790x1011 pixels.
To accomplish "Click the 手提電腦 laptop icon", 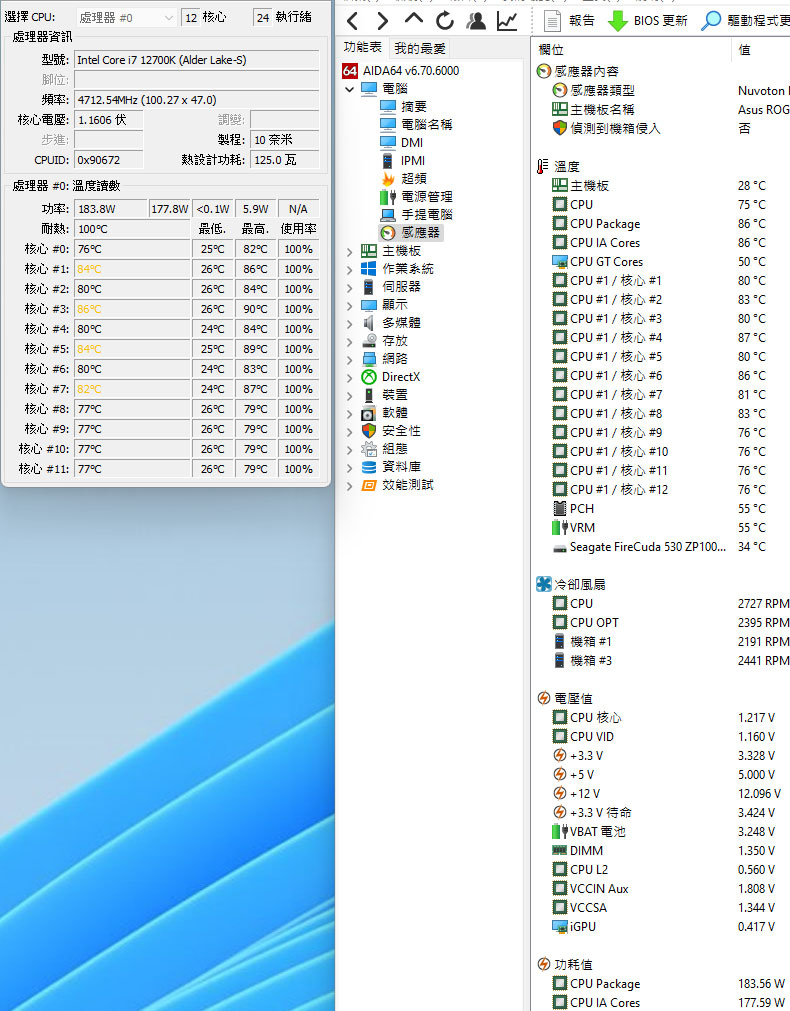I will 388,215.
